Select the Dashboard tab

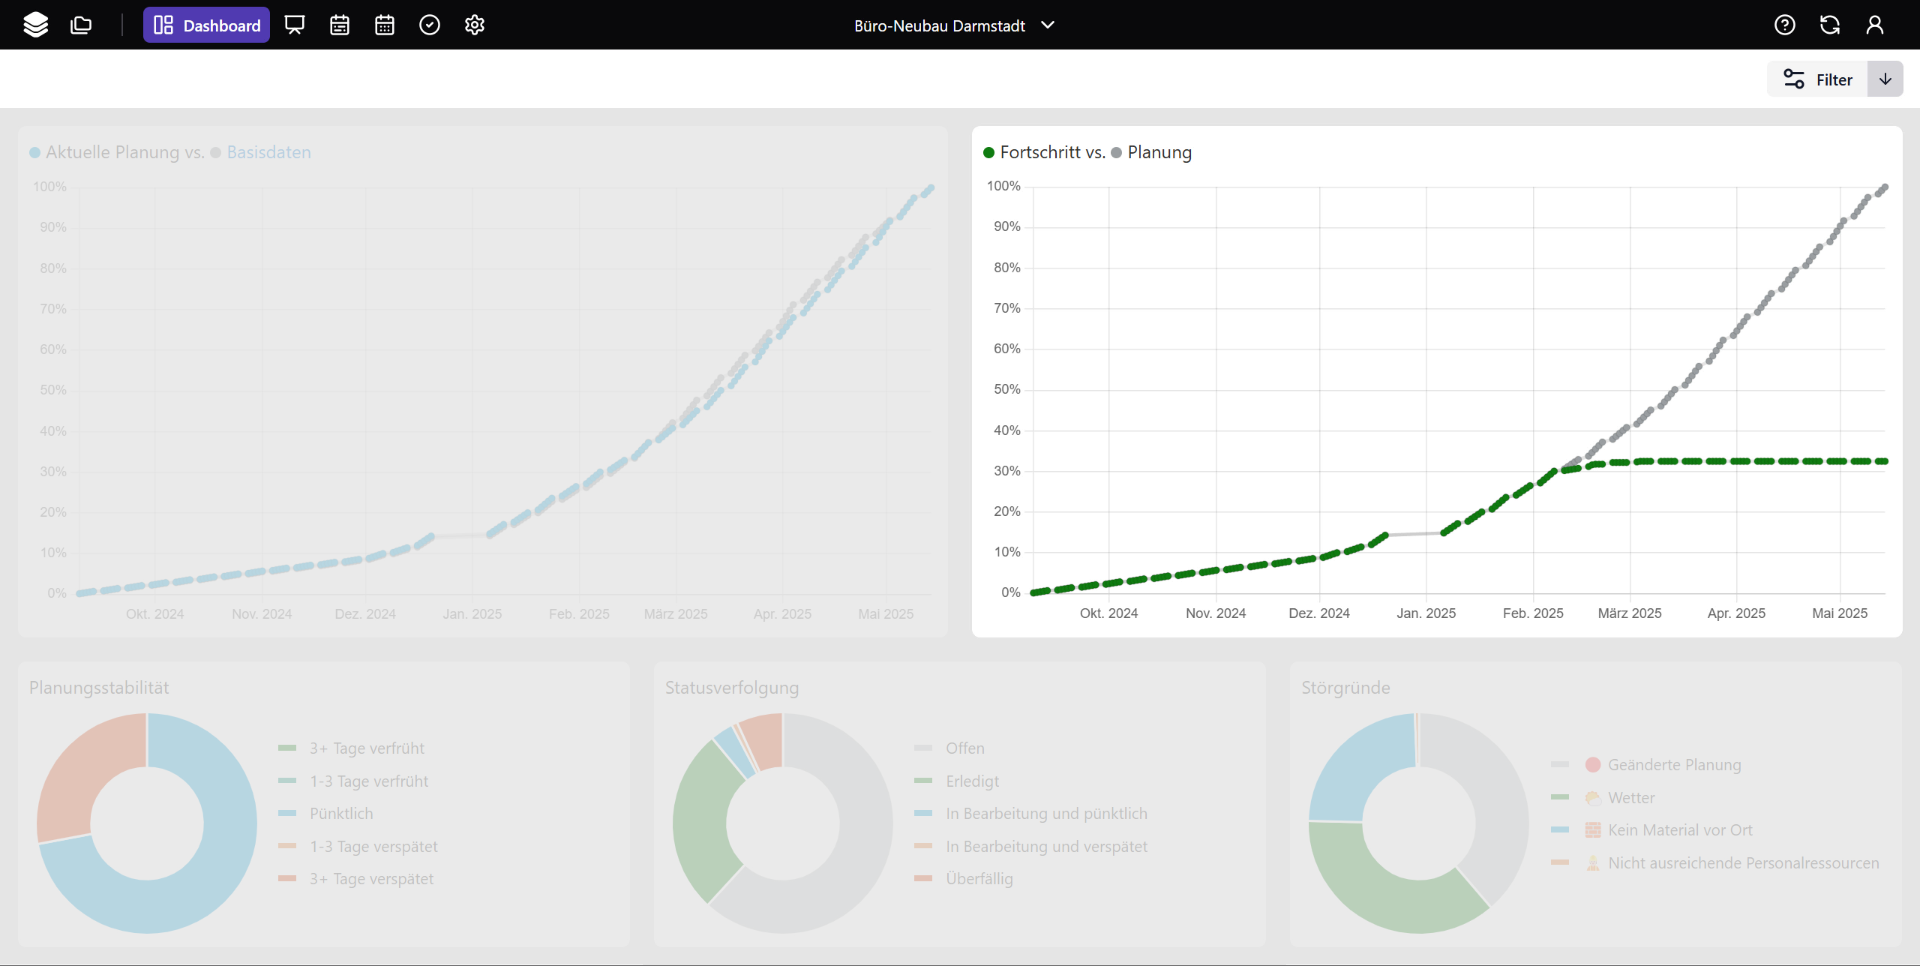(207, 25)
